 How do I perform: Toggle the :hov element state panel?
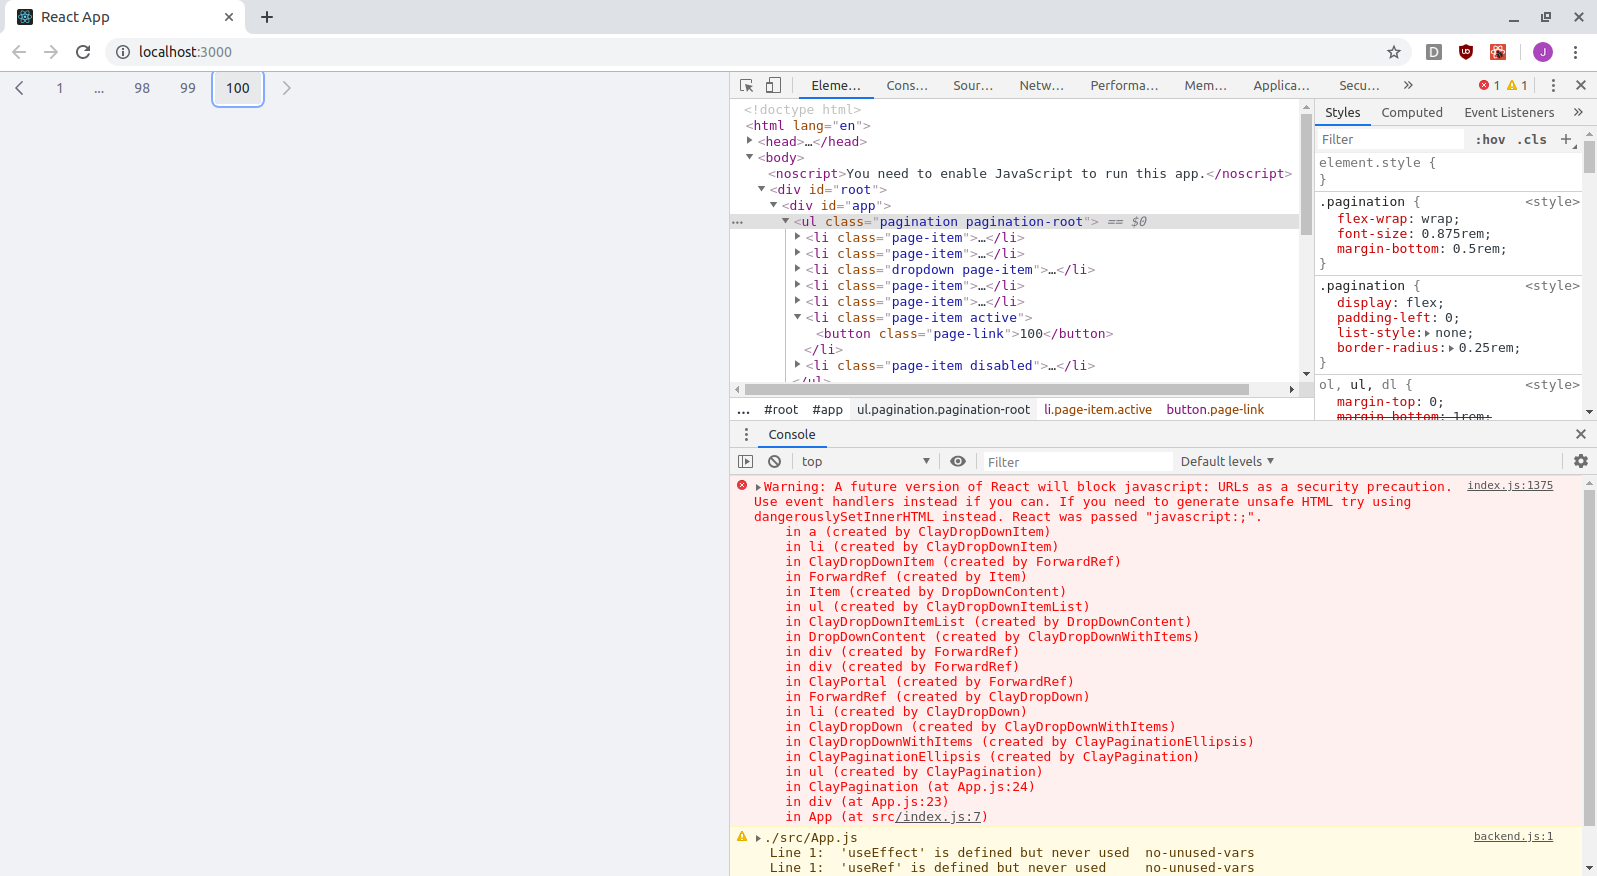click(1490, 140)
